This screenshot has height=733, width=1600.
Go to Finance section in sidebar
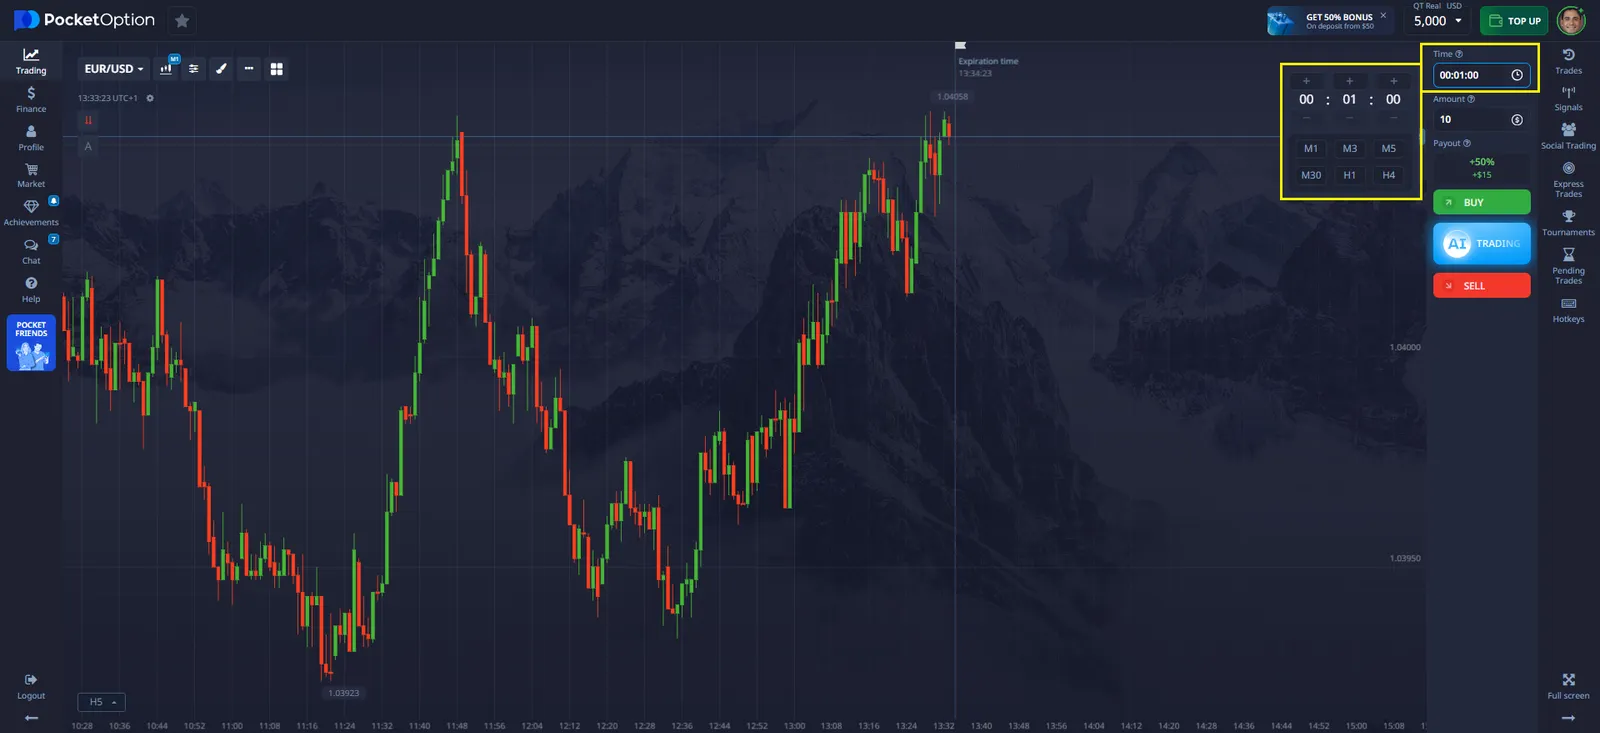click(x=31, y=99)
